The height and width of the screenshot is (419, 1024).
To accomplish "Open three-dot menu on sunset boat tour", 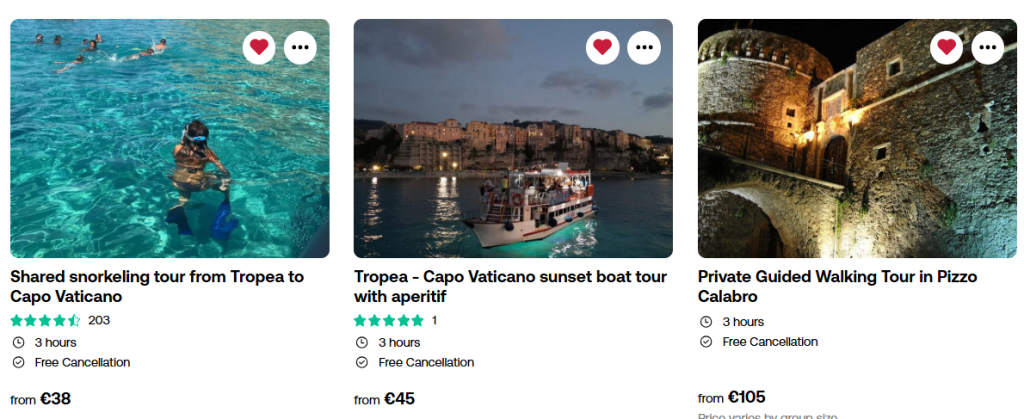I will (644, 47).
